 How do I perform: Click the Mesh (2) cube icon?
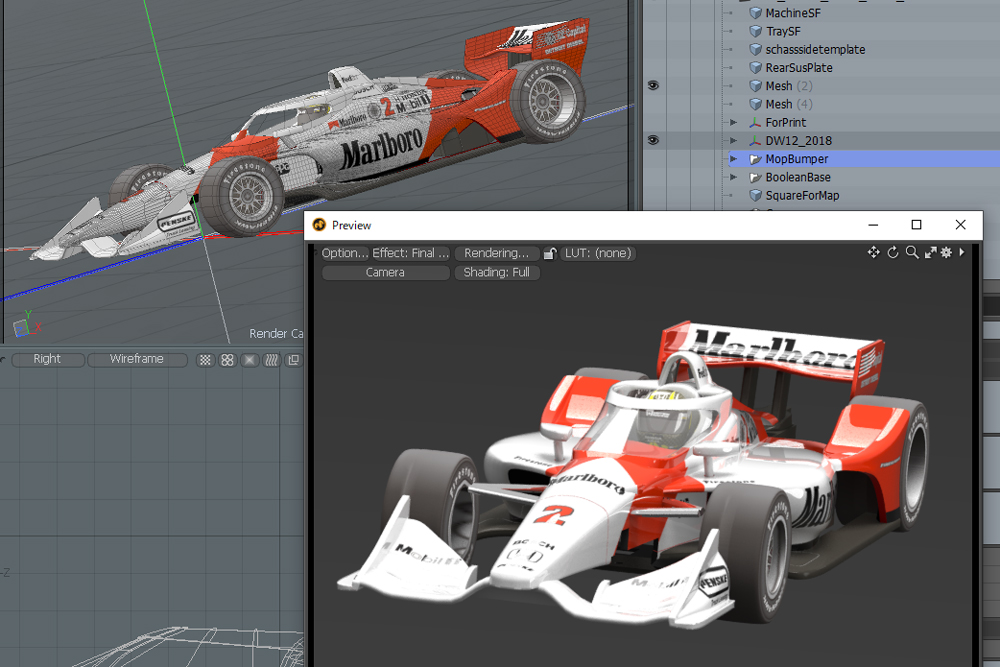pyautogui.click(x=756, y=85)
